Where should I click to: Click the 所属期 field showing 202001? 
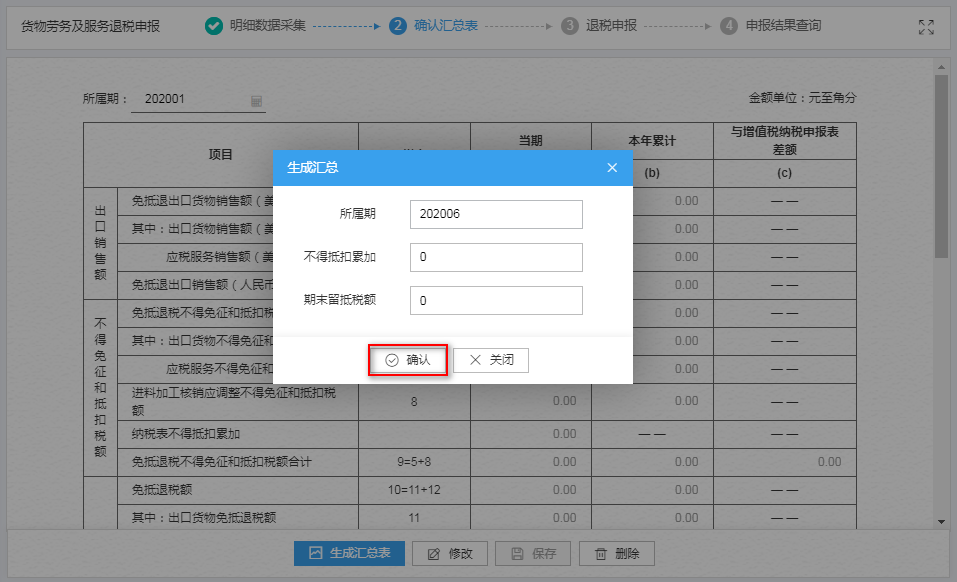pos(198,99)
